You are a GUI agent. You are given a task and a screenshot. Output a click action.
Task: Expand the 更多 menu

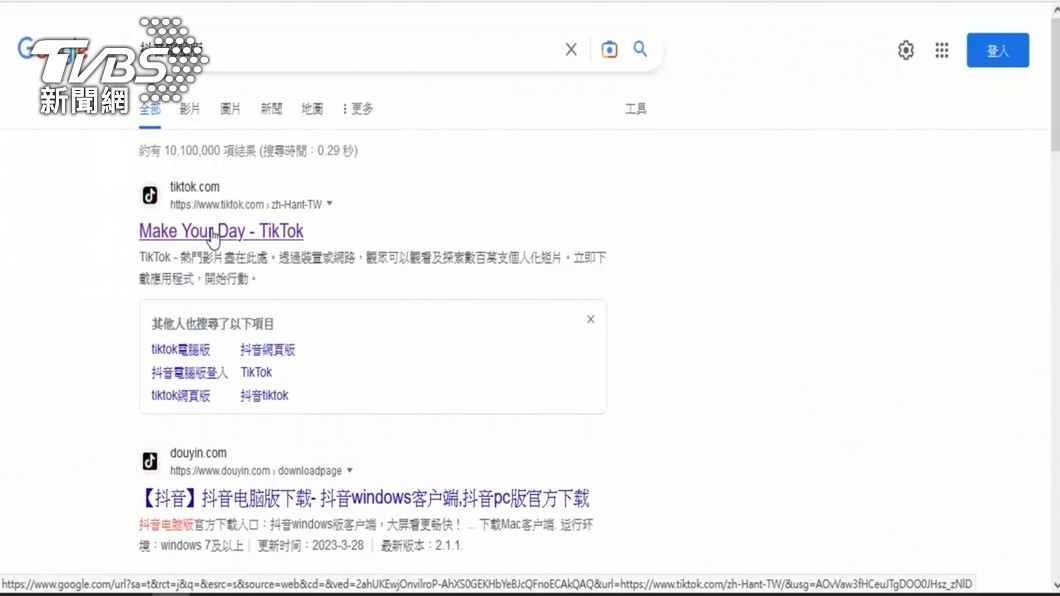pyautogui.click(x=358, y=109)
